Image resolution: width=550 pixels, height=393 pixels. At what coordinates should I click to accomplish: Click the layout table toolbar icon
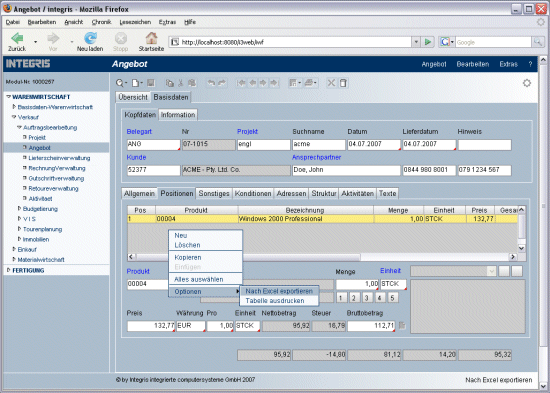(293, 83)
